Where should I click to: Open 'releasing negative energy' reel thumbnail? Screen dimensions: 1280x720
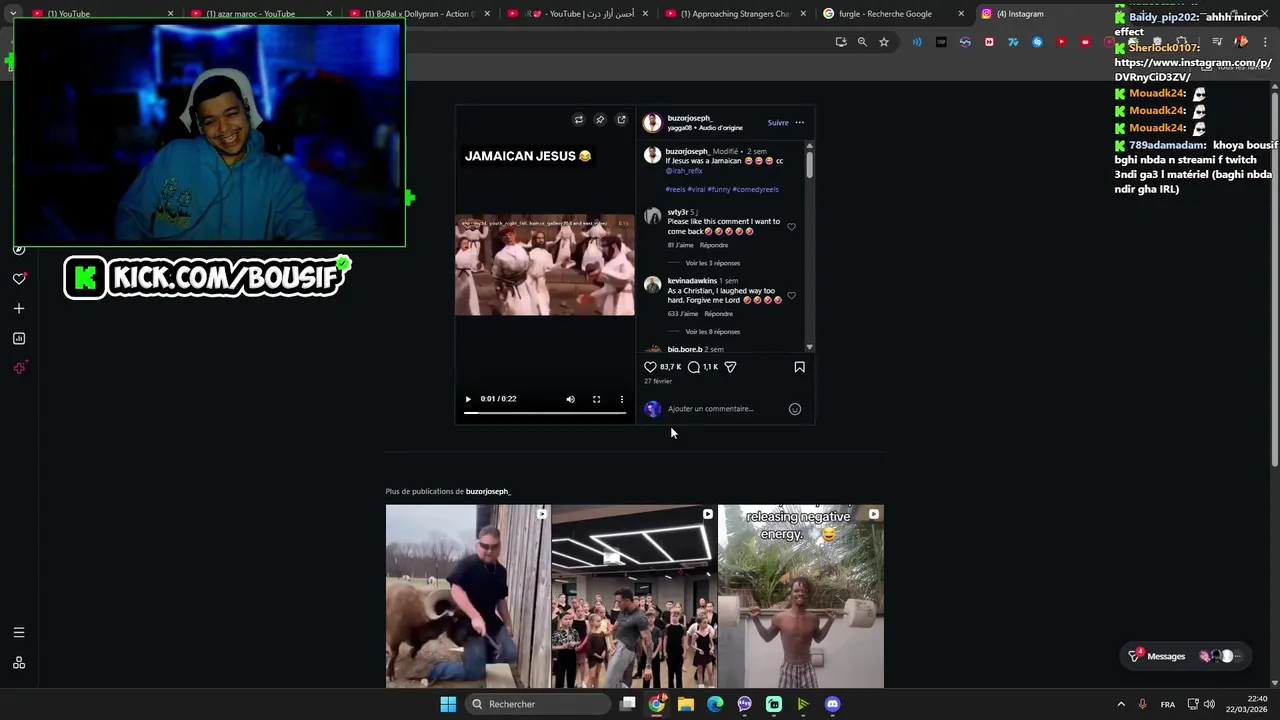click(801, 596)
